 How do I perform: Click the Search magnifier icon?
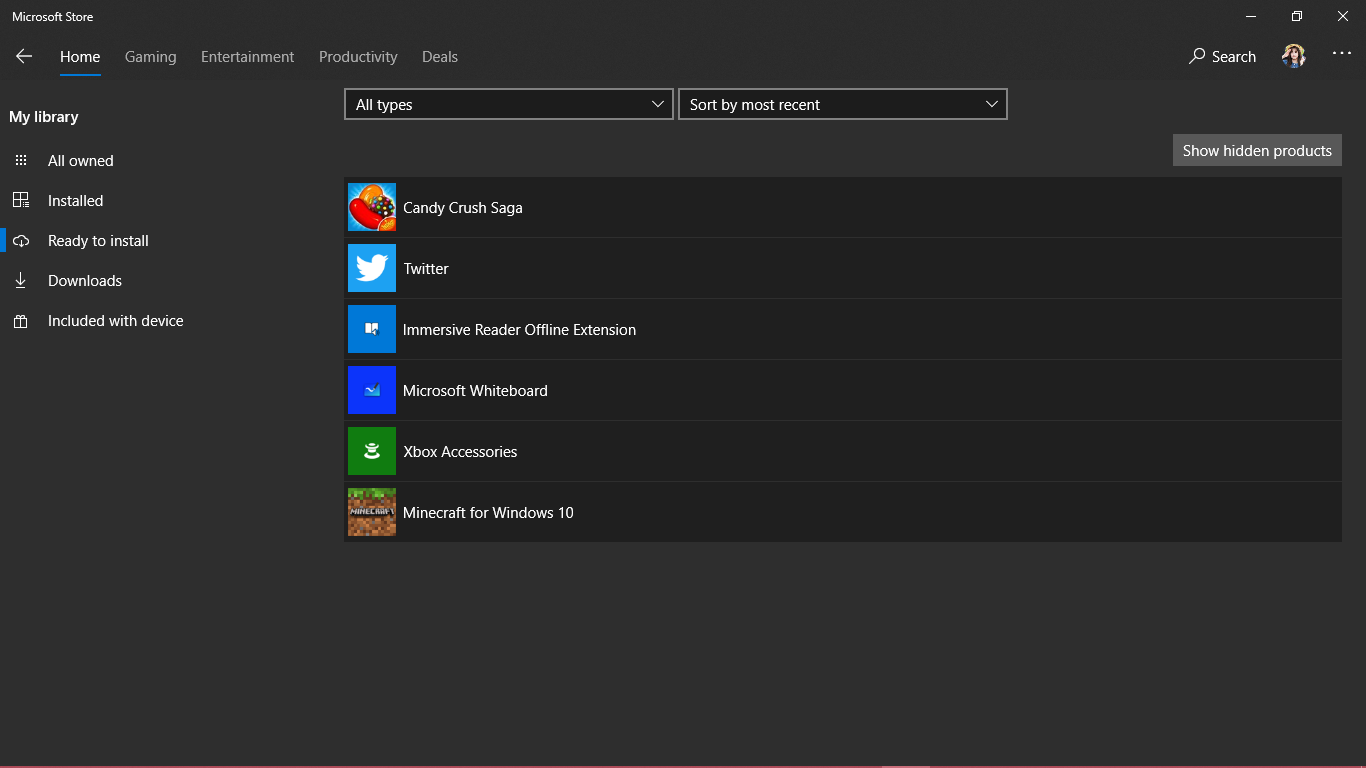tap(1197, 57)
